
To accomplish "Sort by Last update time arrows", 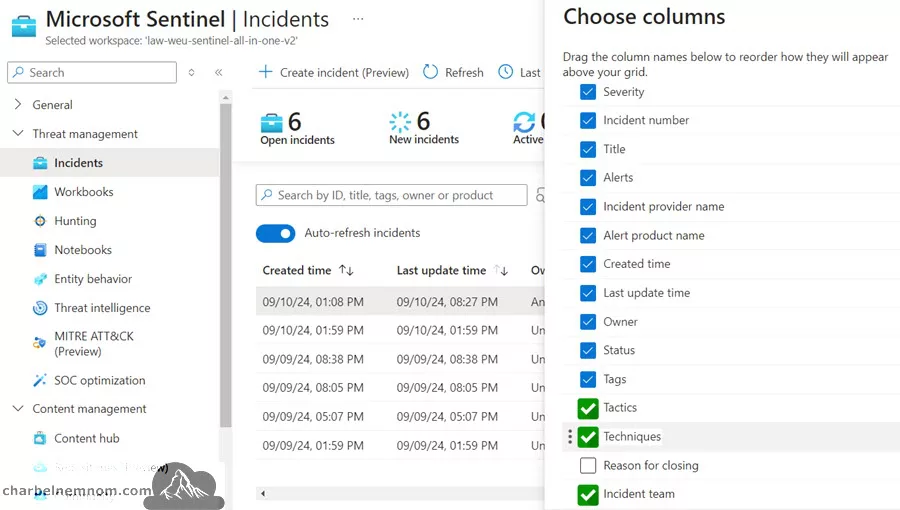I will pos(501,270).
